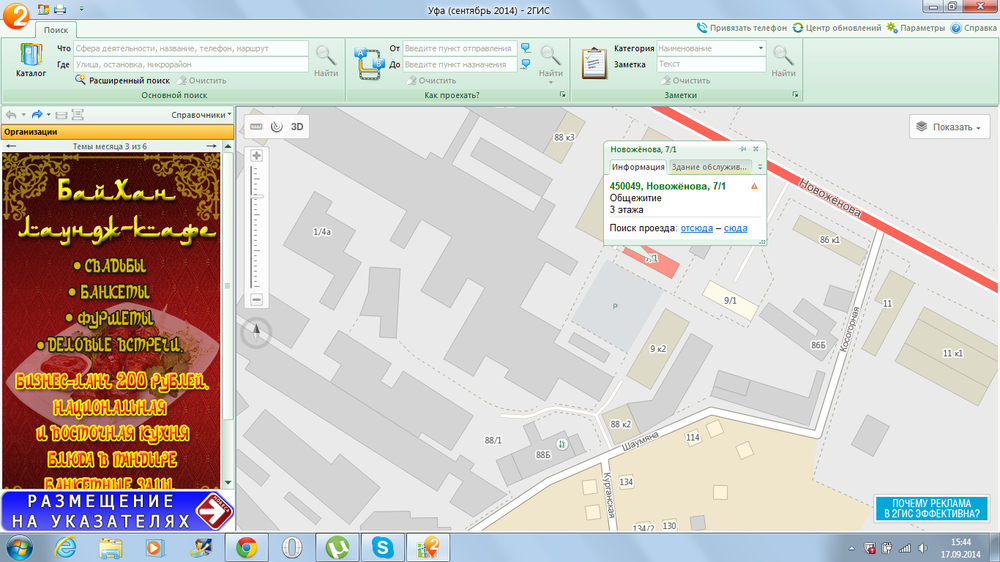Close the Новожёнова 7/1 info card
Screen dimensions: 1000x562
(x=756, y=149)
